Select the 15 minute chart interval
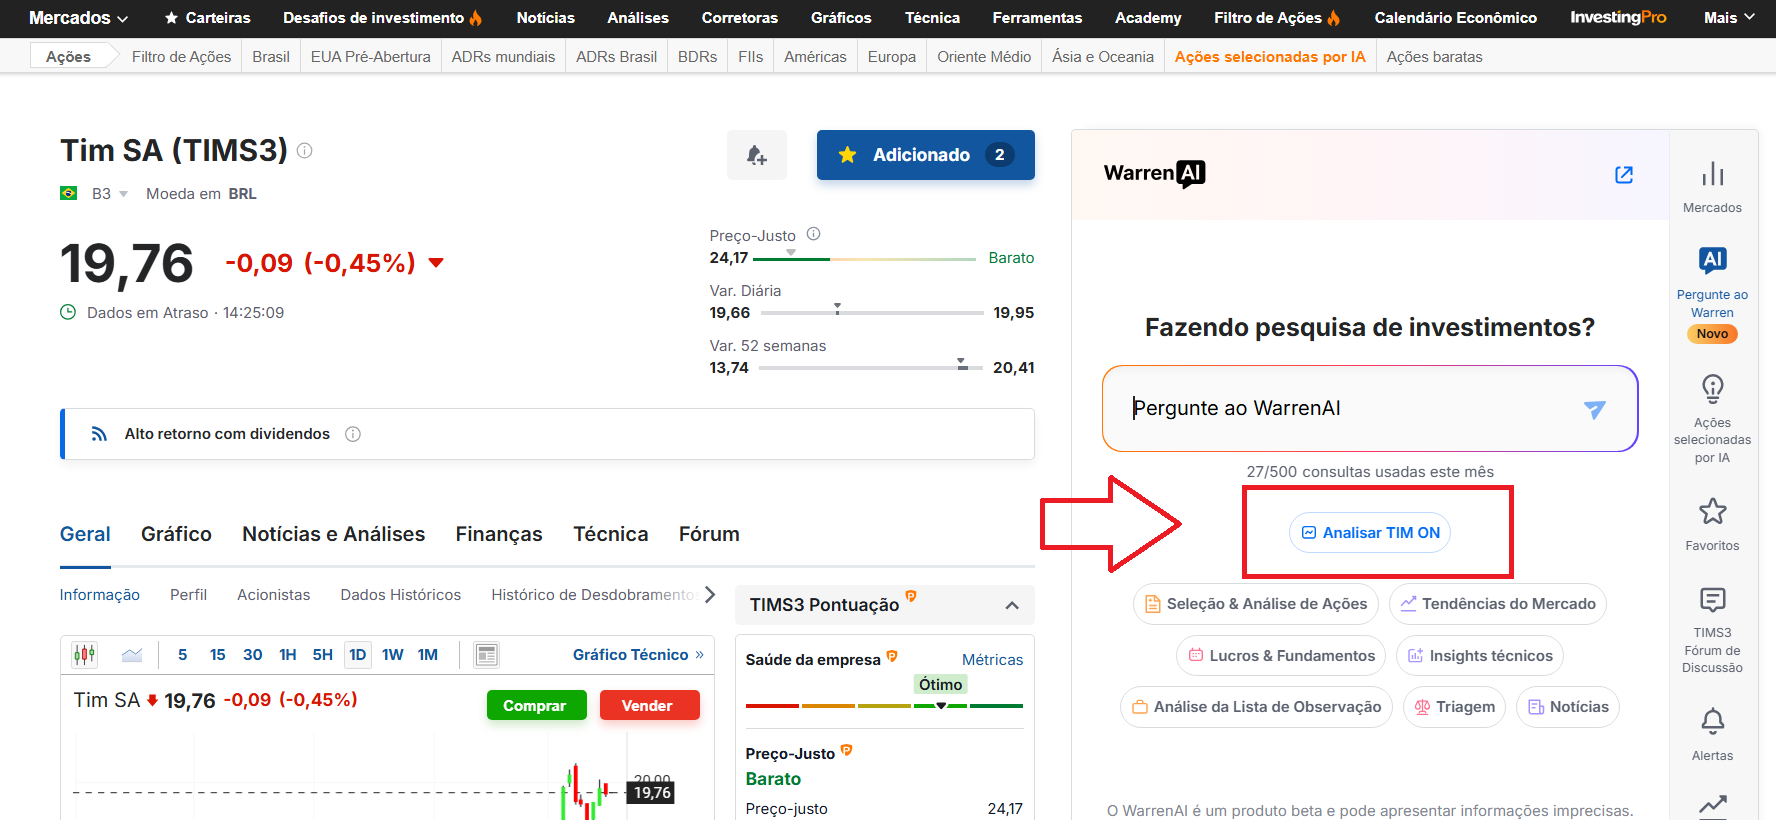 point(217,655)
